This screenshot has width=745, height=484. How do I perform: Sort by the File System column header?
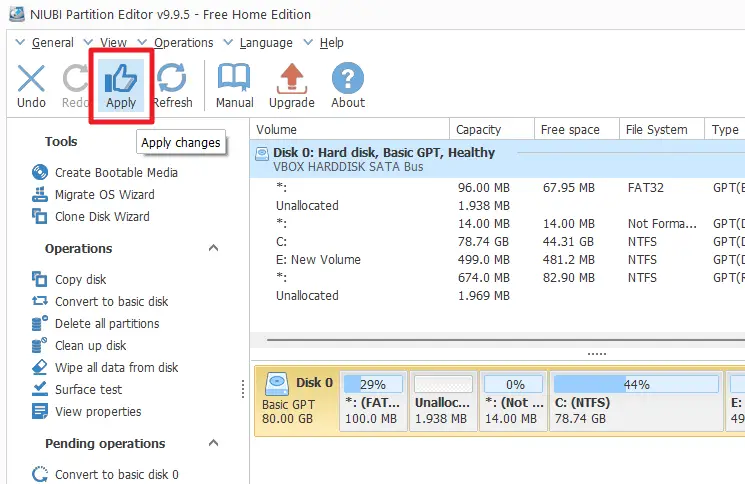662,130
